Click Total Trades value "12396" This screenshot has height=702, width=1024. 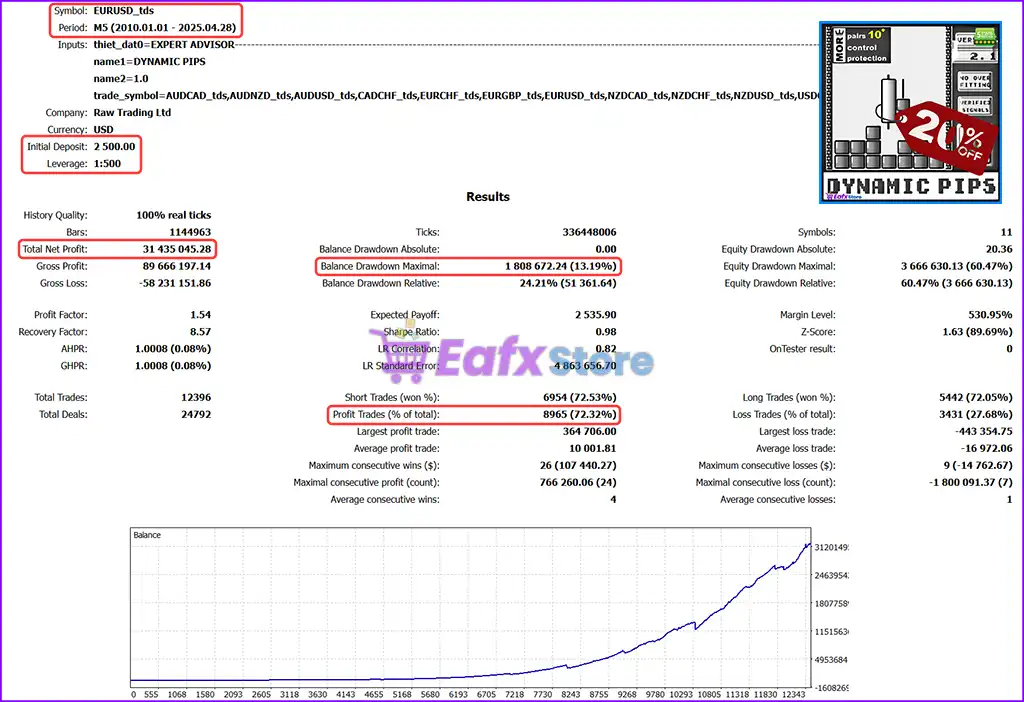point(196,396)
